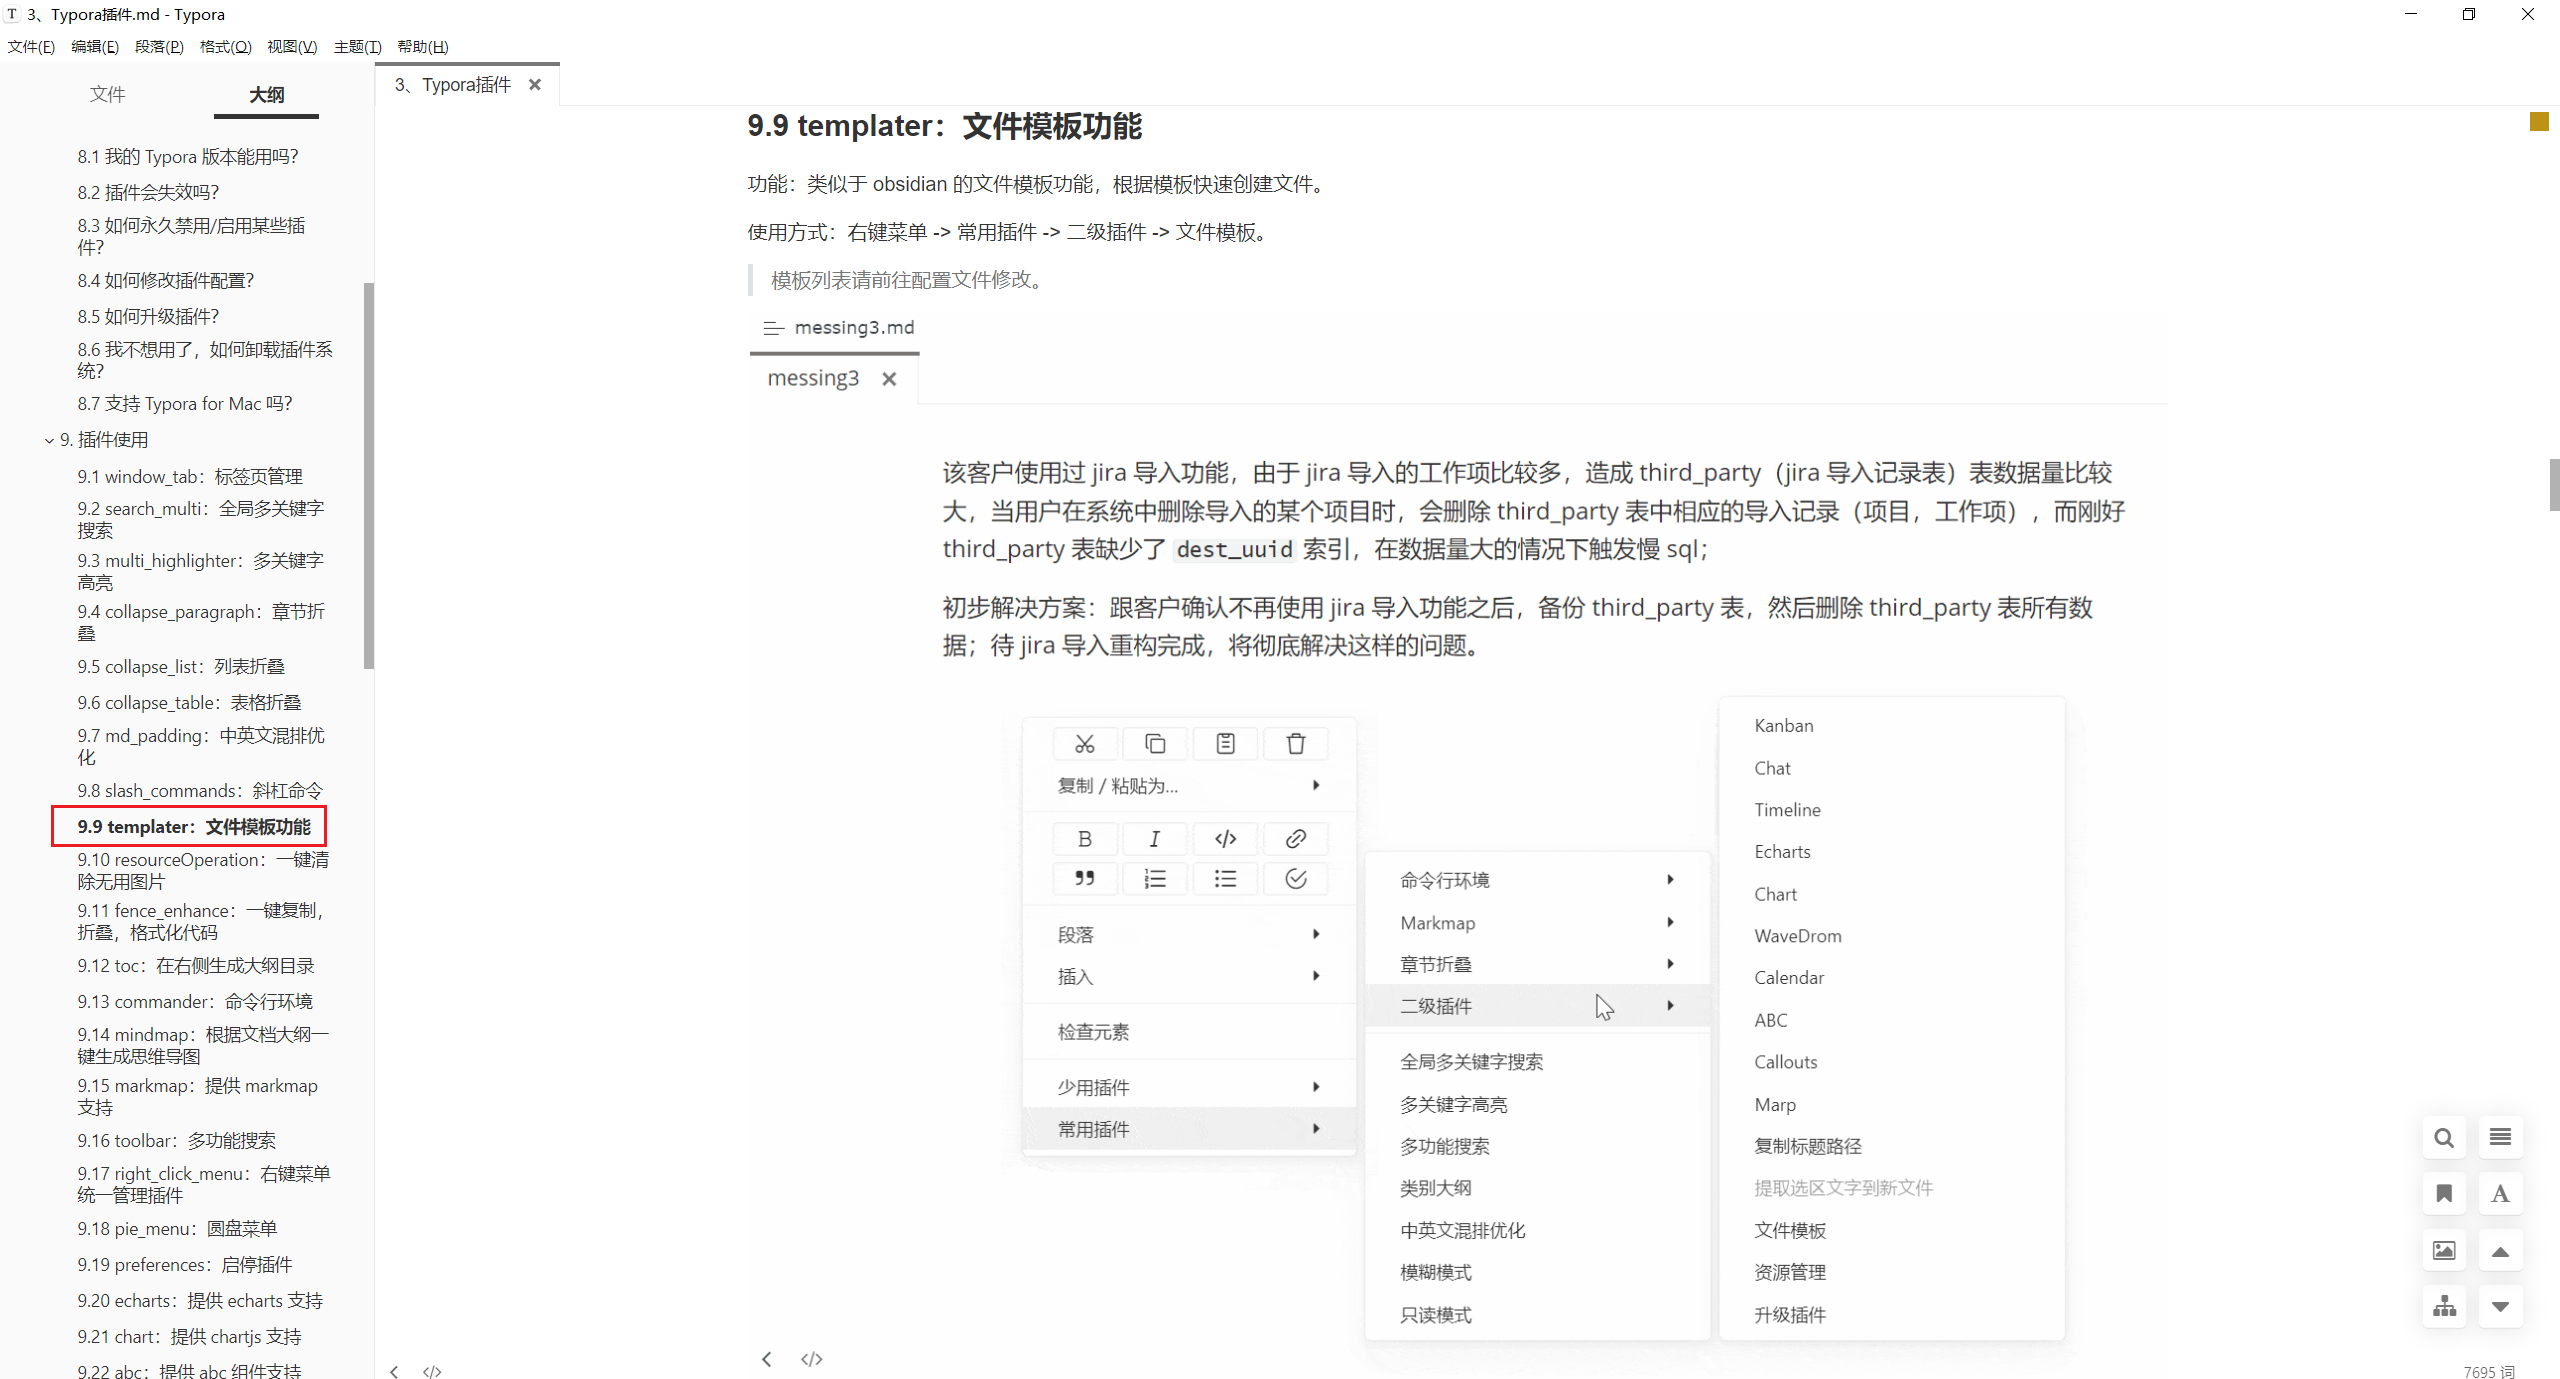Jump to 9.8 slash_commands：斜杠命令
This screenshot has width=2560, height=1379.
[200, 791]
